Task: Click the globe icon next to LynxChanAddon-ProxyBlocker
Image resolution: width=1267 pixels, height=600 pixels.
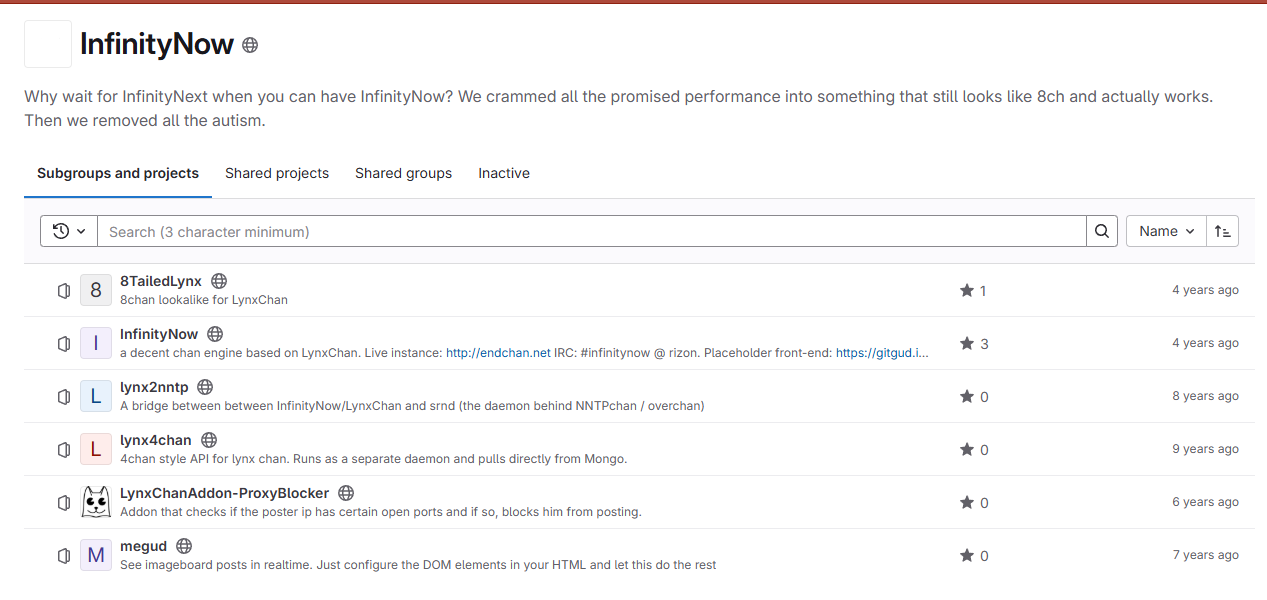Action: 346,493
